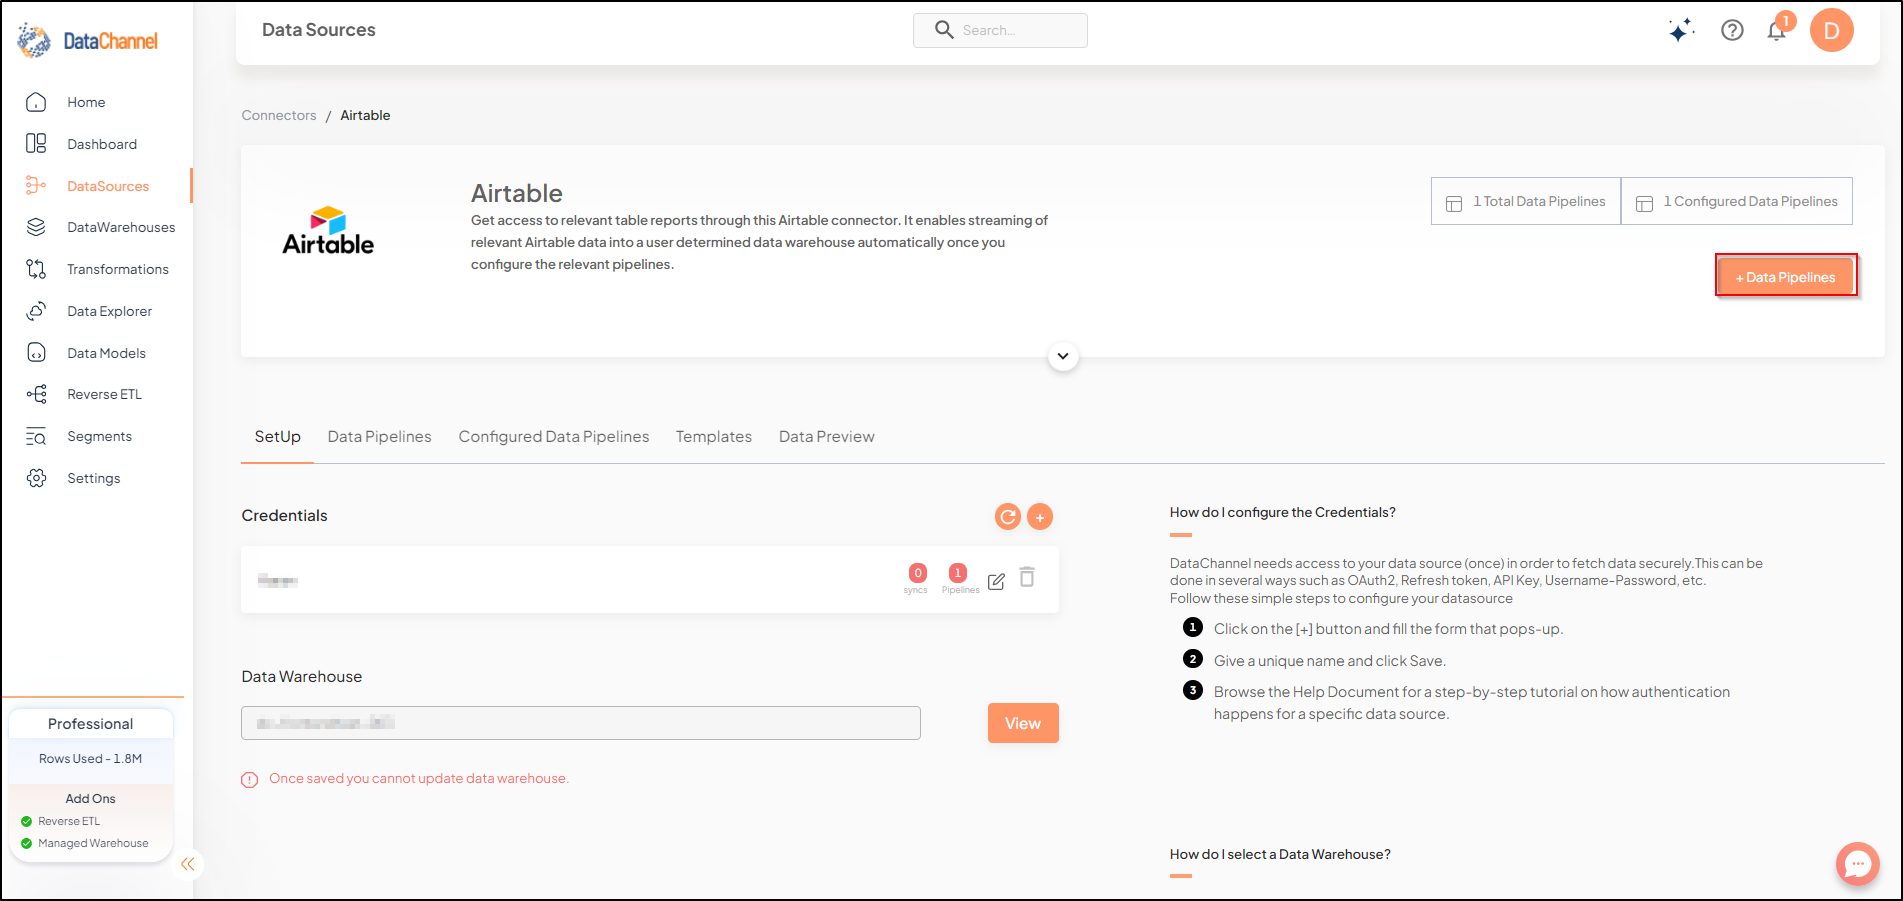Click 'How do I select a Data Warehouse?' heading
The height and width of the screenshot is (901, 1903).
pos(1280,854)
